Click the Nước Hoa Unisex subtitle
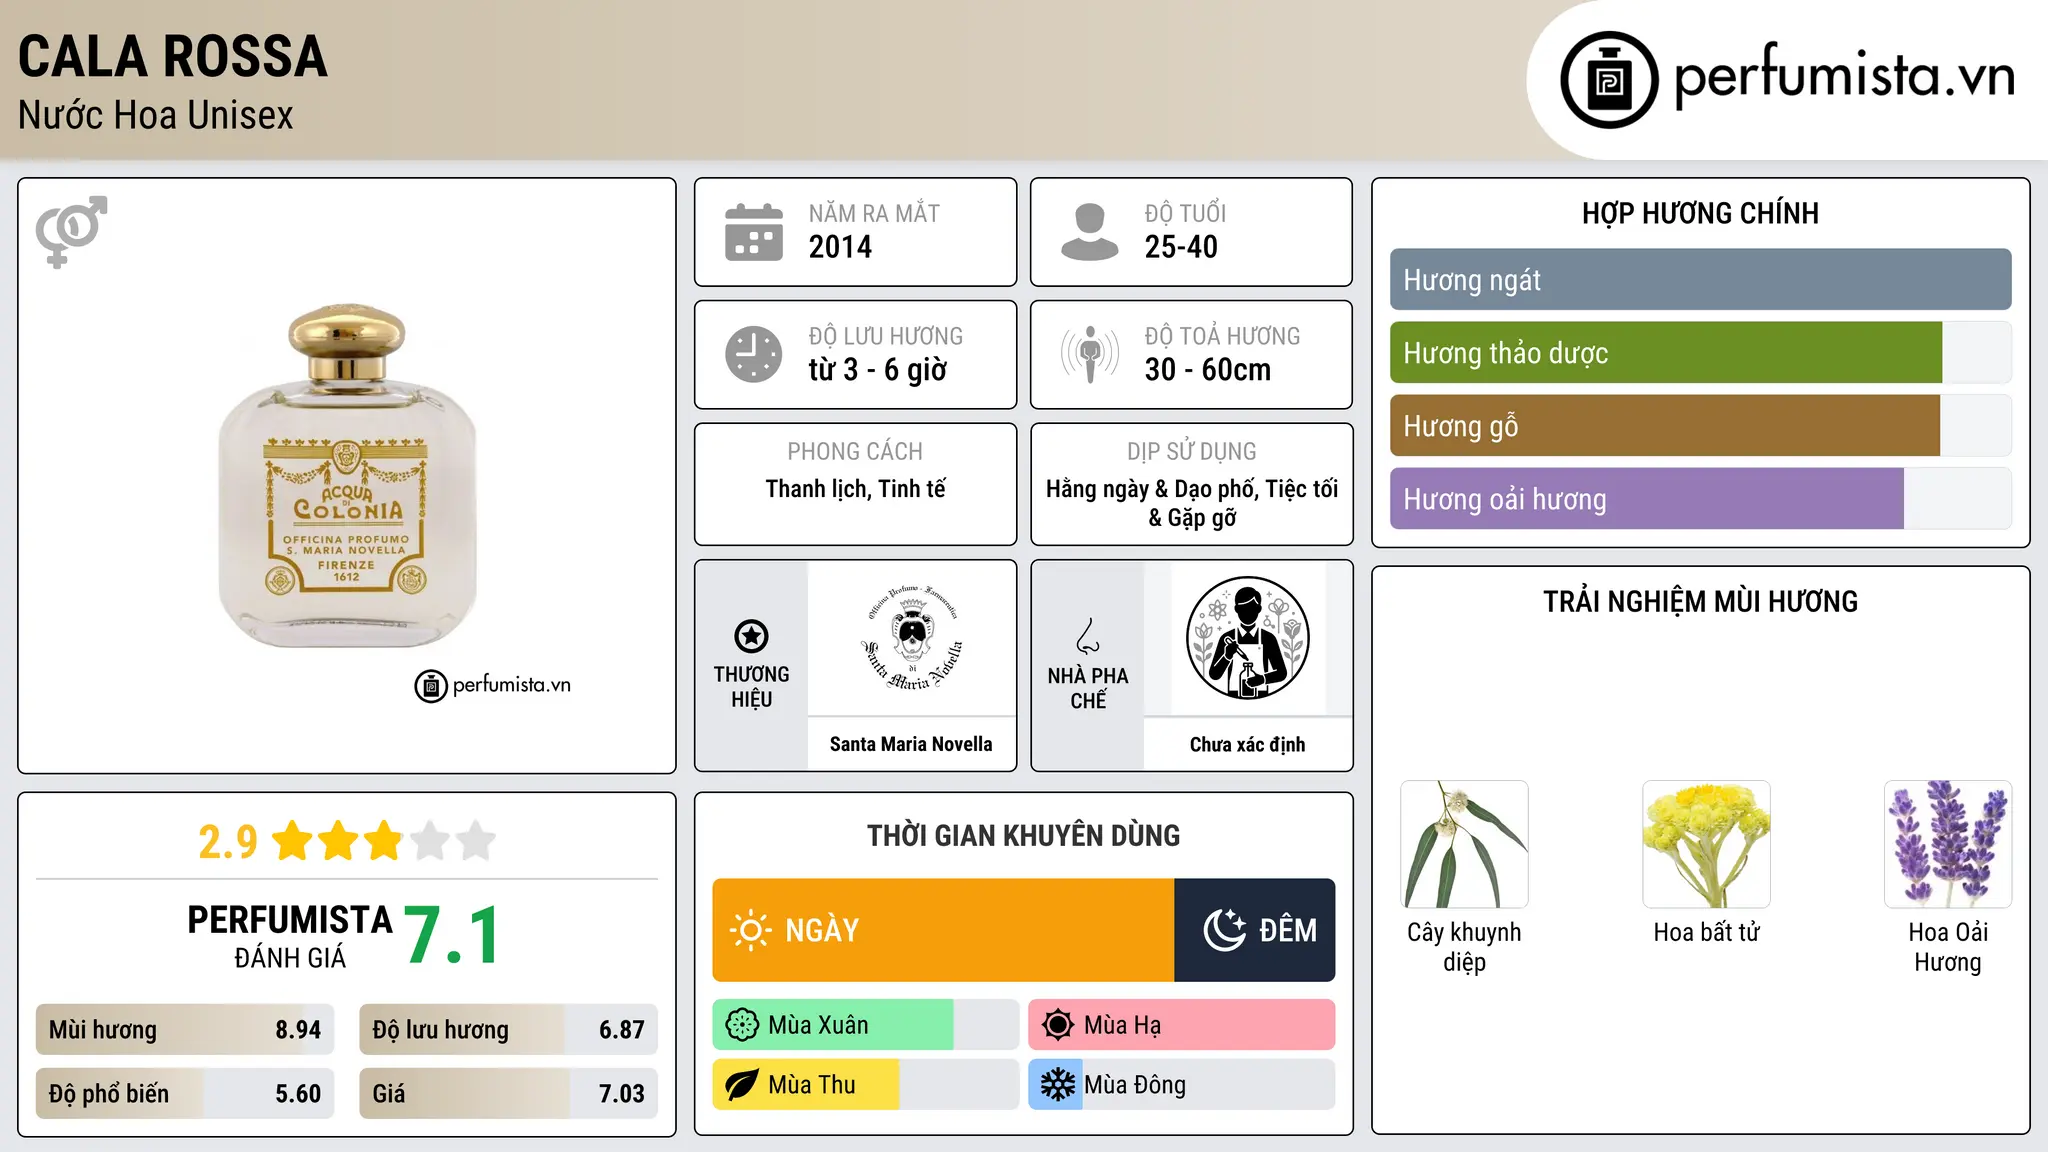Viewport: 2048px width, 1152px height. [155, 116]
